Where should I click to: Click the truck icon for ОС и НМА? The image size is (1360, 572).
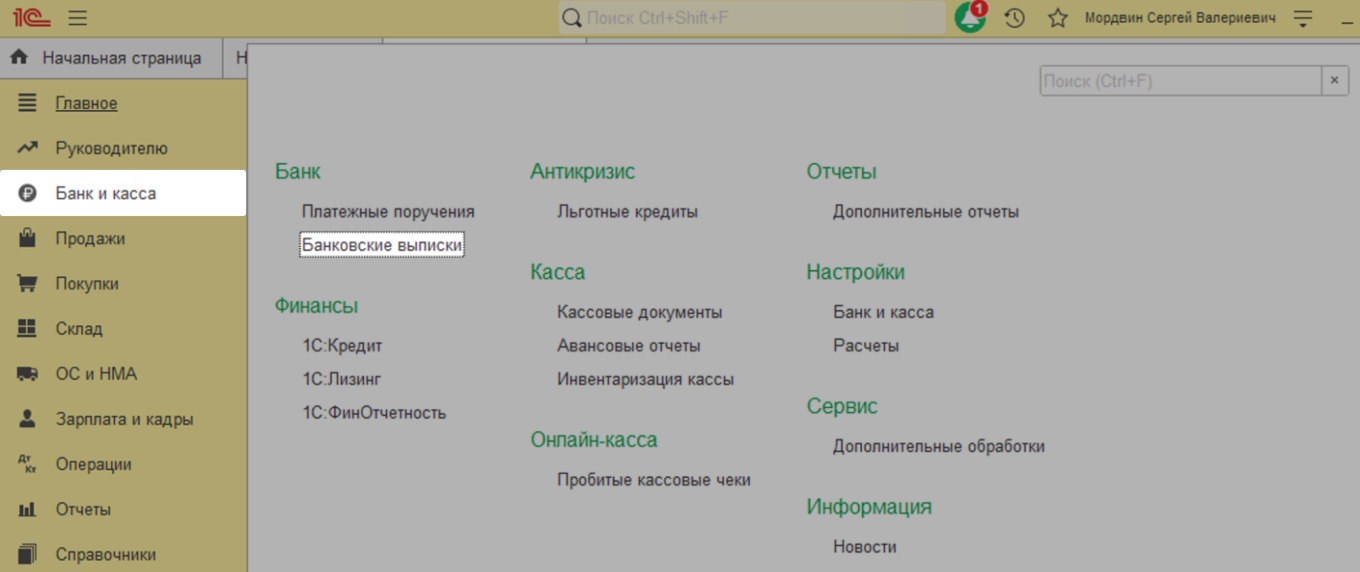27,374
